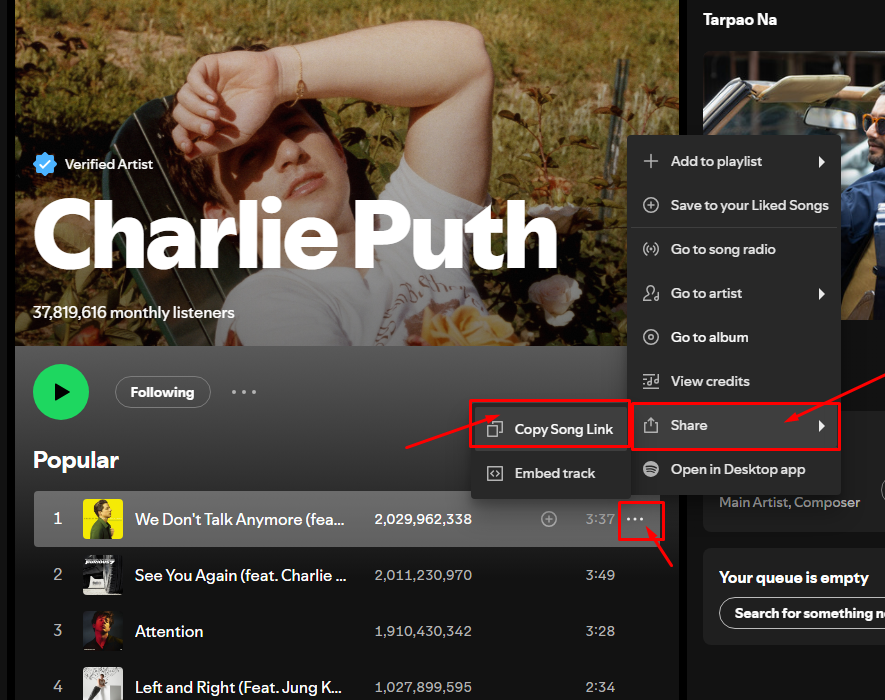Expand the Share submenu arrow

tap(822, 426)
